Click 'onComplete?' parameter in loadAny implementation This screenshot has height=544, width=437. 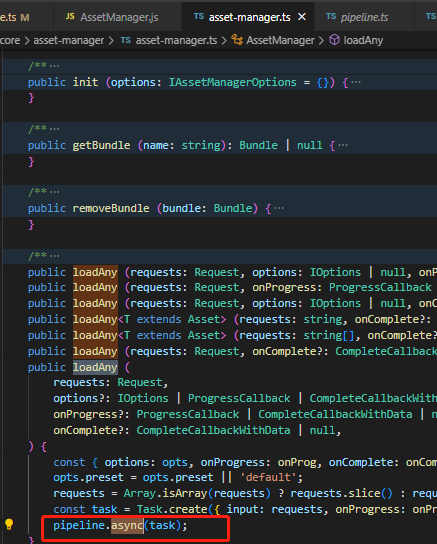(x=88, y=430)
